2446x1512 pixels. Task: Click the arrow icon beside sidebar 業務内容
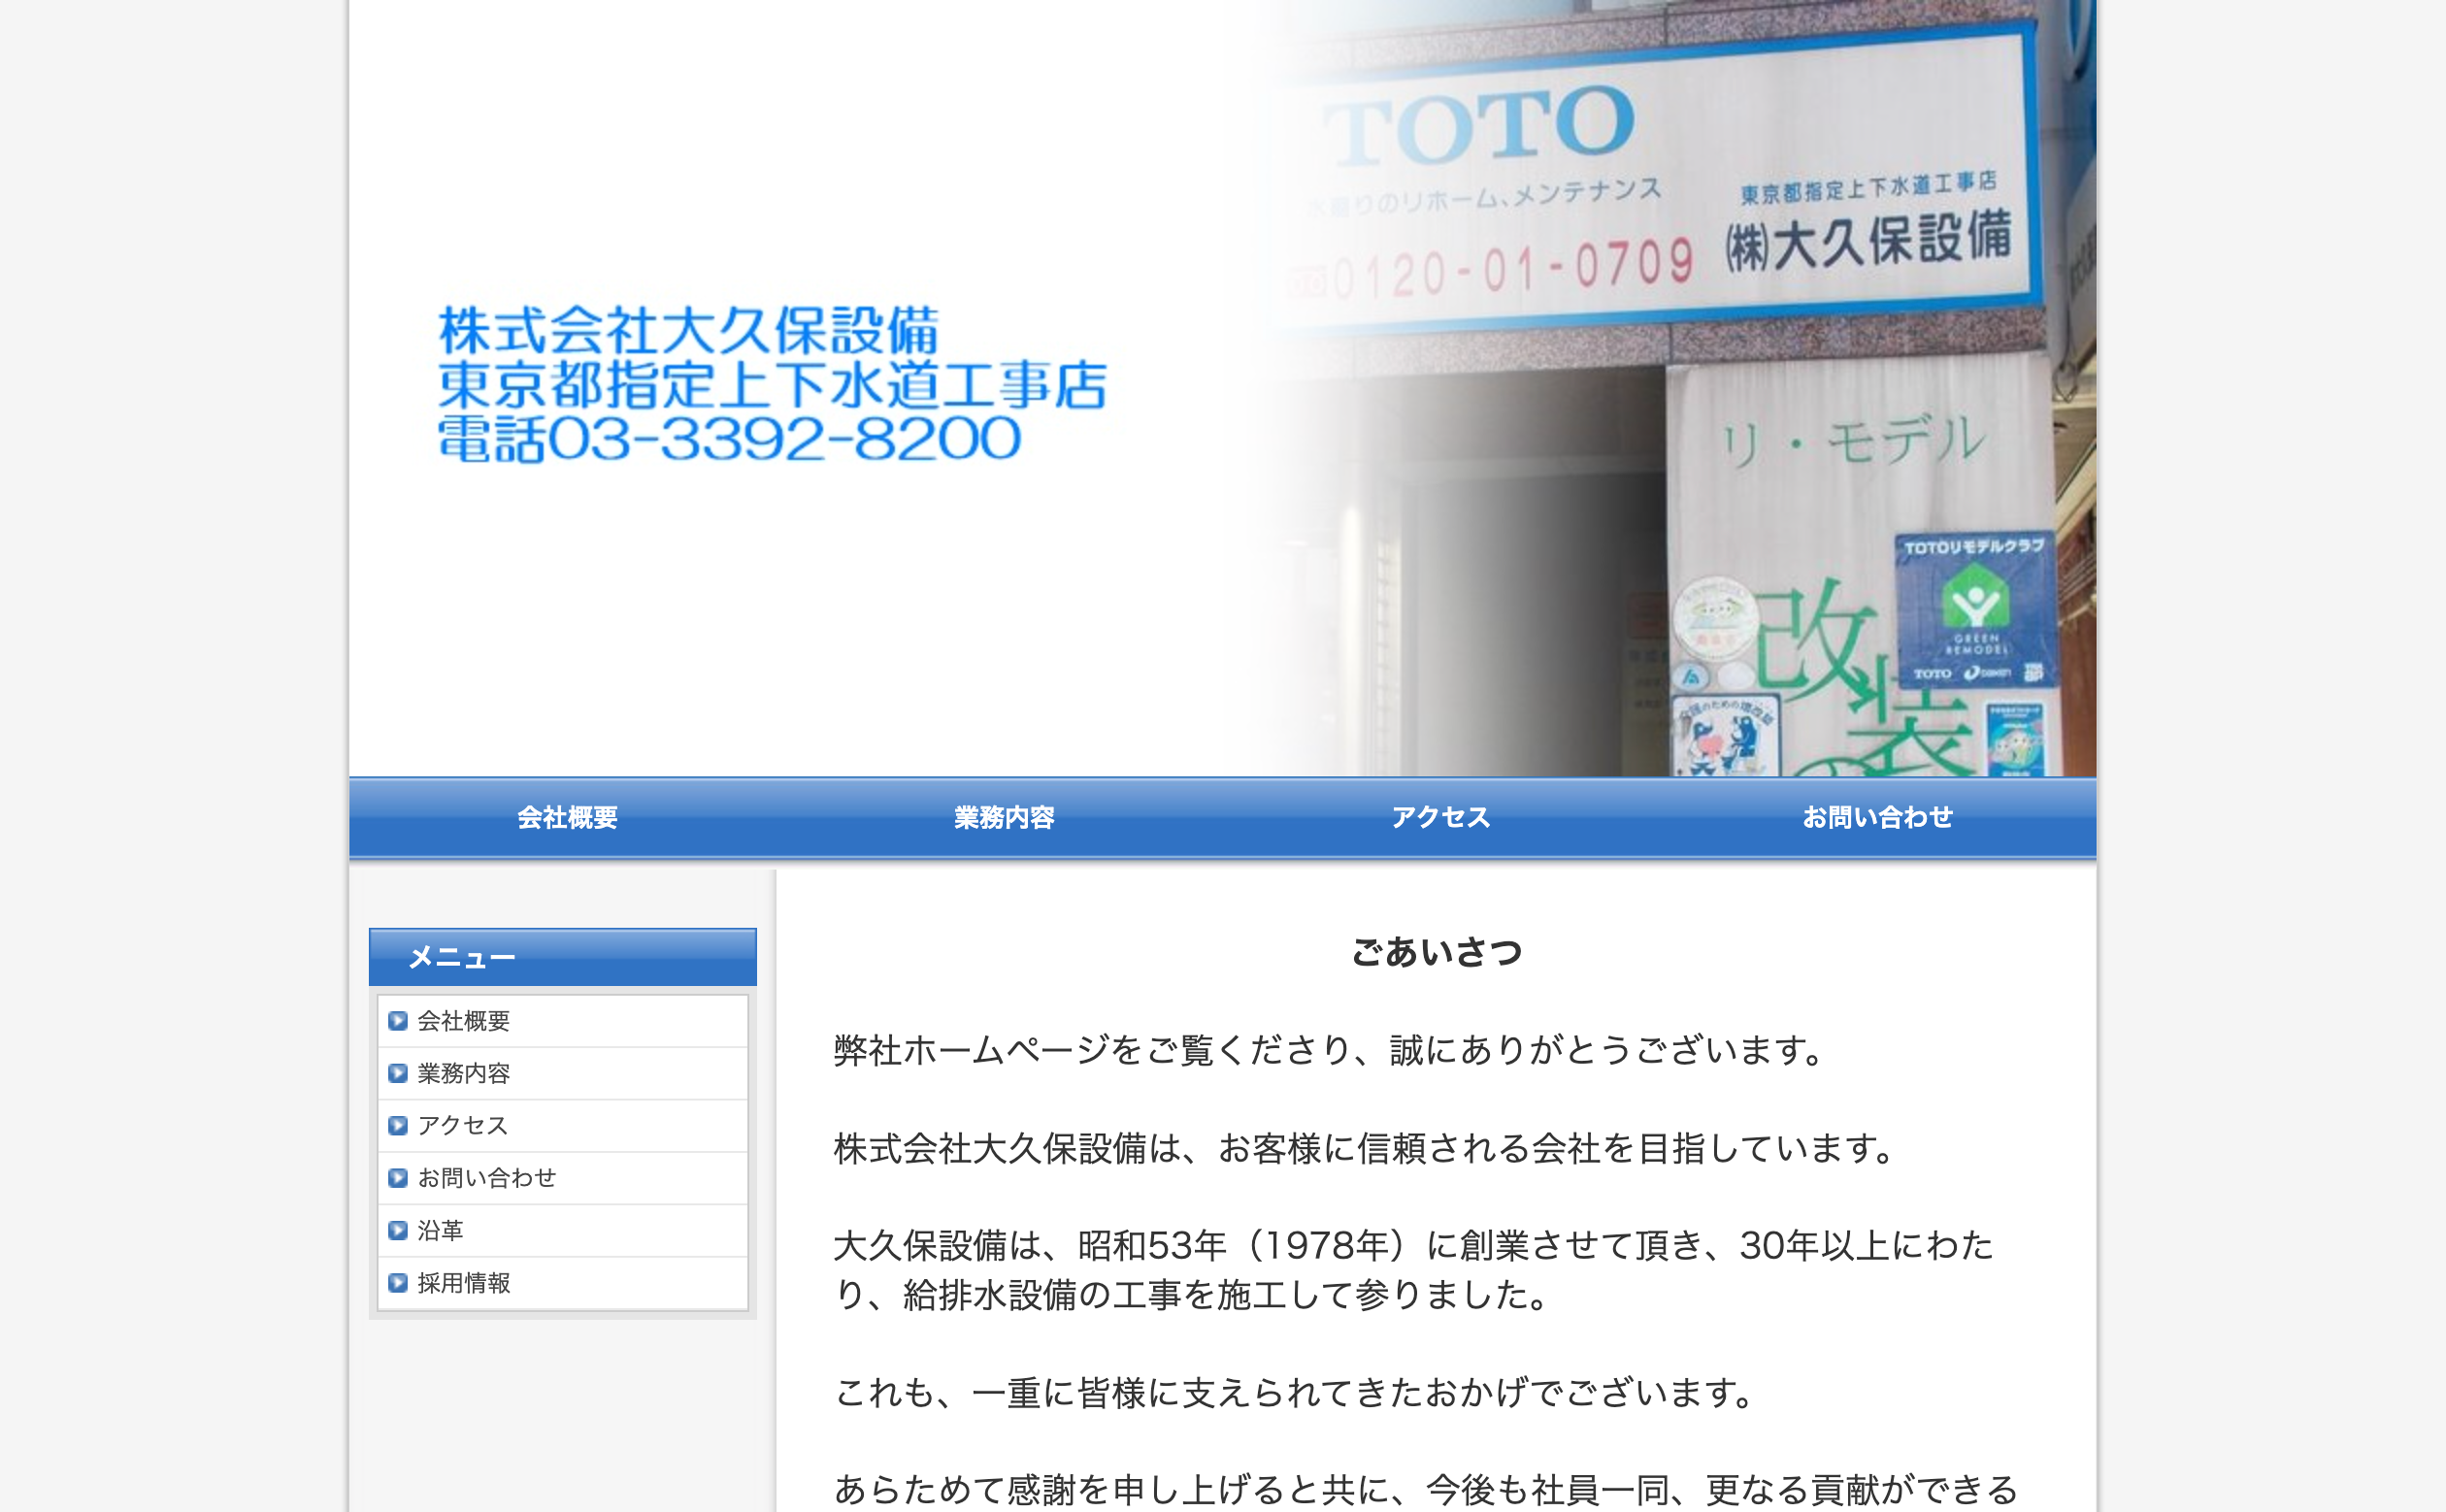(x=398, y=1073)
